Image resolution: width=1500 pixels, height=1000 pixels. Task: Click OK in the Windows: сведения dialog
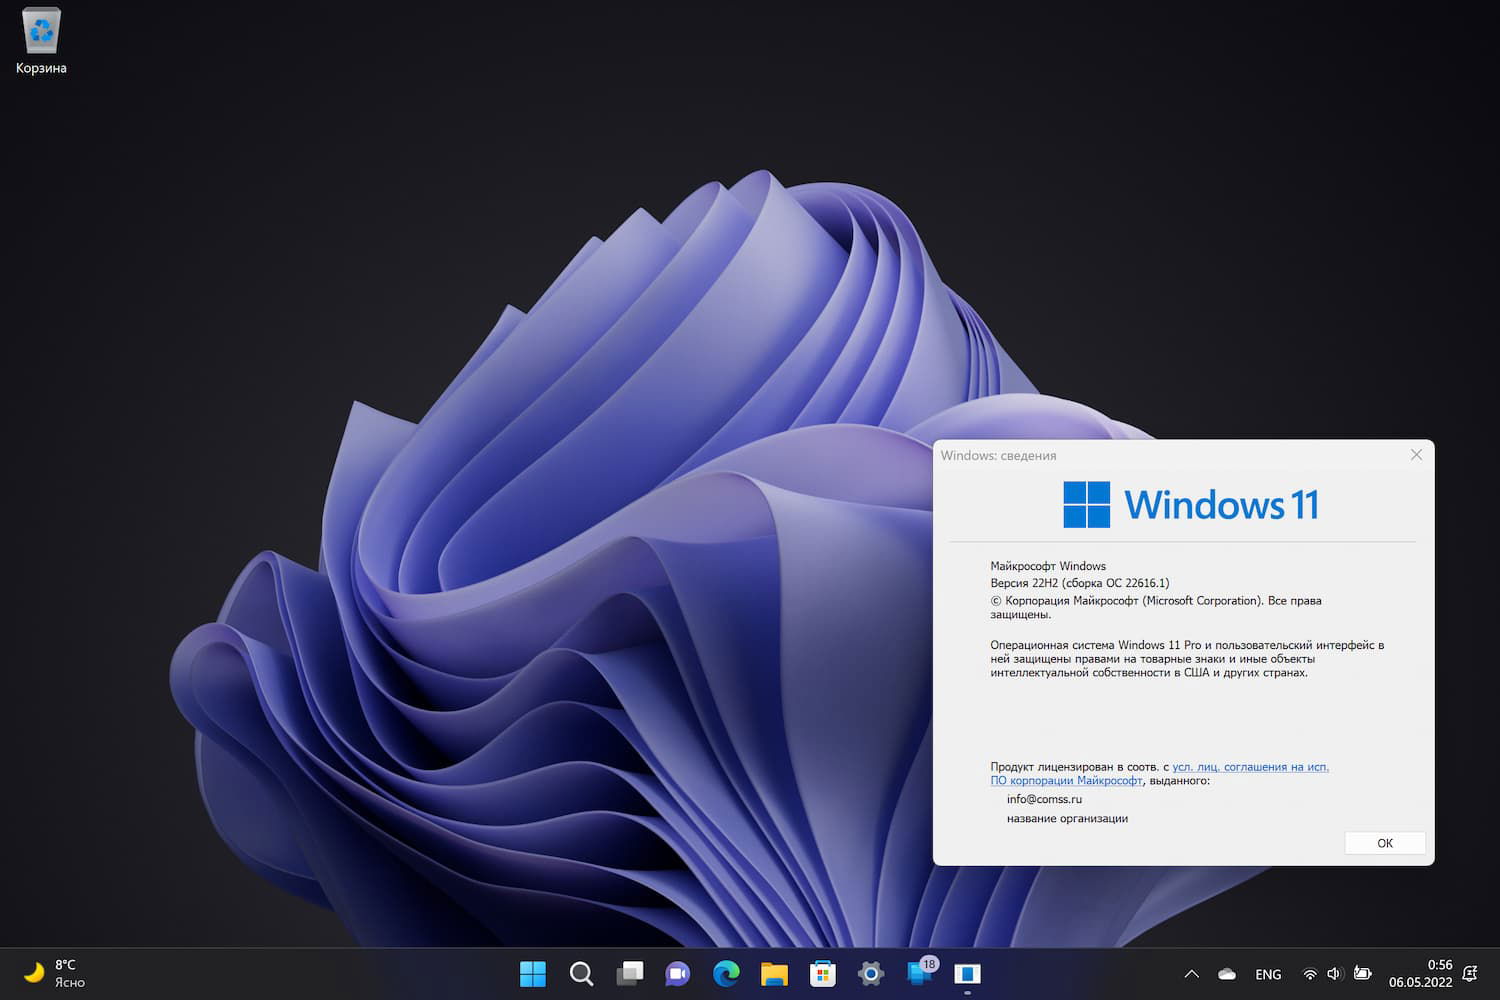point(1385,843)
